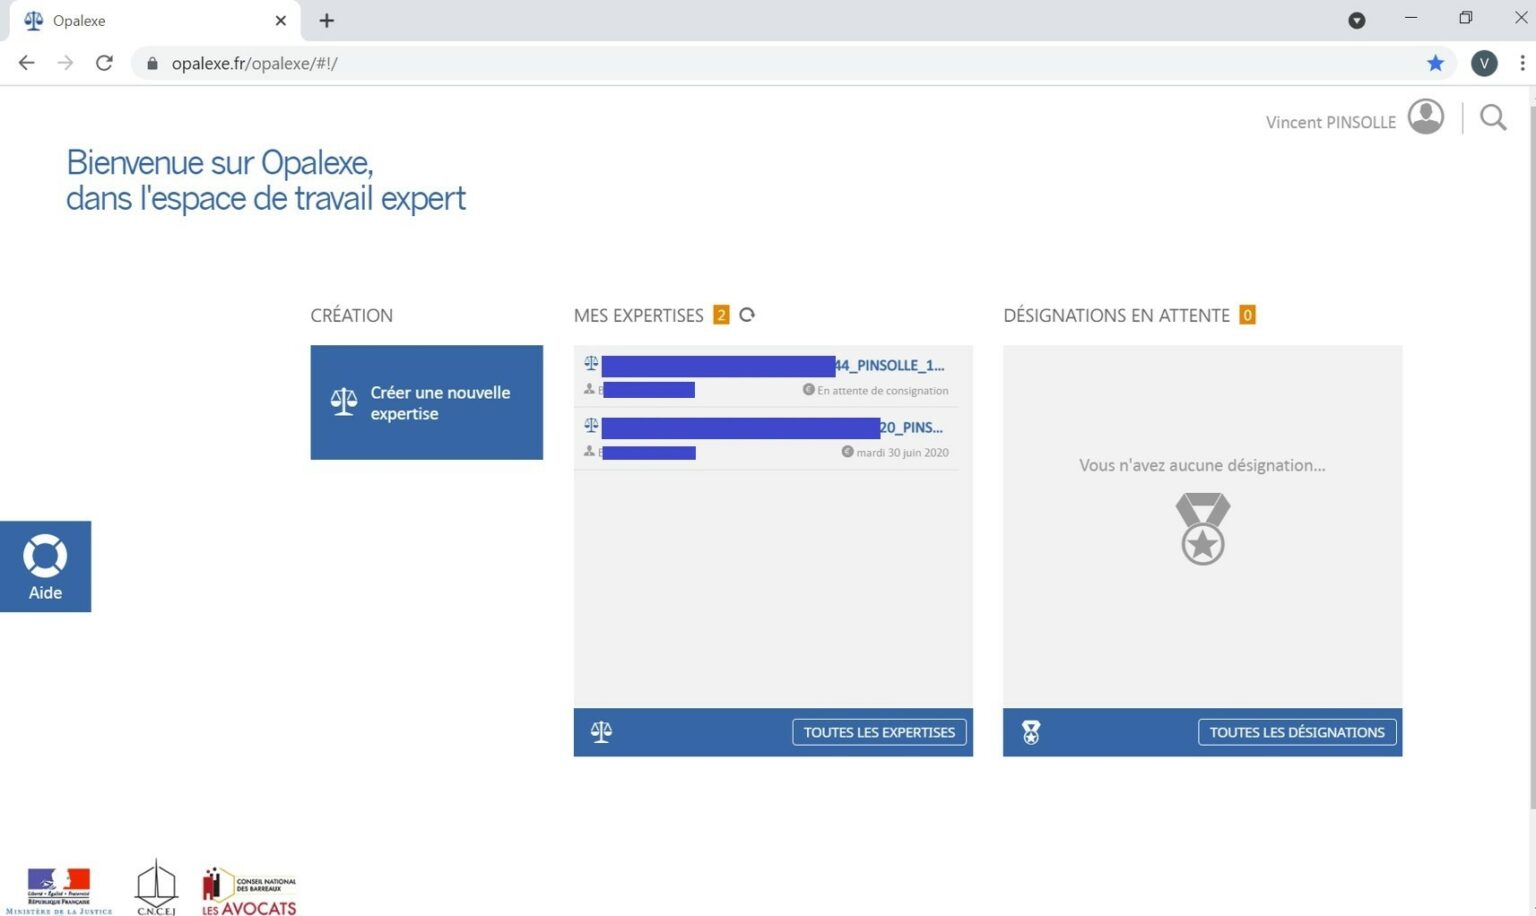Open the user profile avatar icon
The width and height of the screenshot is (1536, 916).
point(1426,117)
